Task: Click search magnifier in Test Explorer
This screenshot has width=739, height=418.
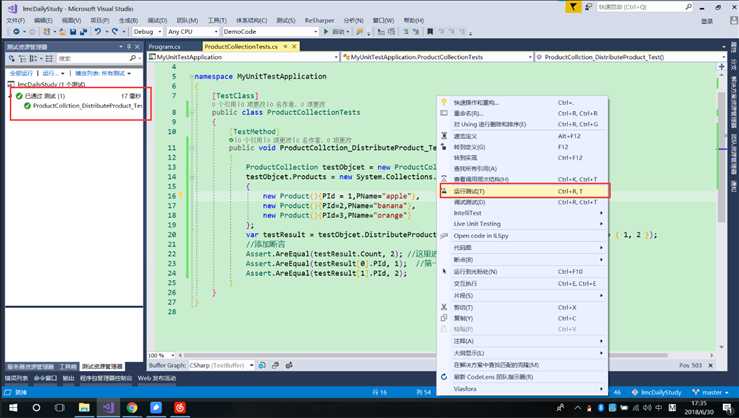Action: [x=133, y=58]
